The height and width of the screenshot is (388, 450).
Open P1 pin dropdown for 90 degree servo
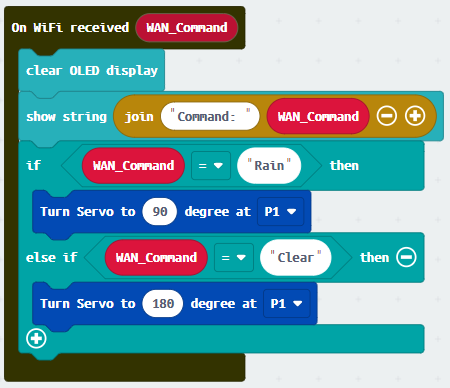[280, 212]
